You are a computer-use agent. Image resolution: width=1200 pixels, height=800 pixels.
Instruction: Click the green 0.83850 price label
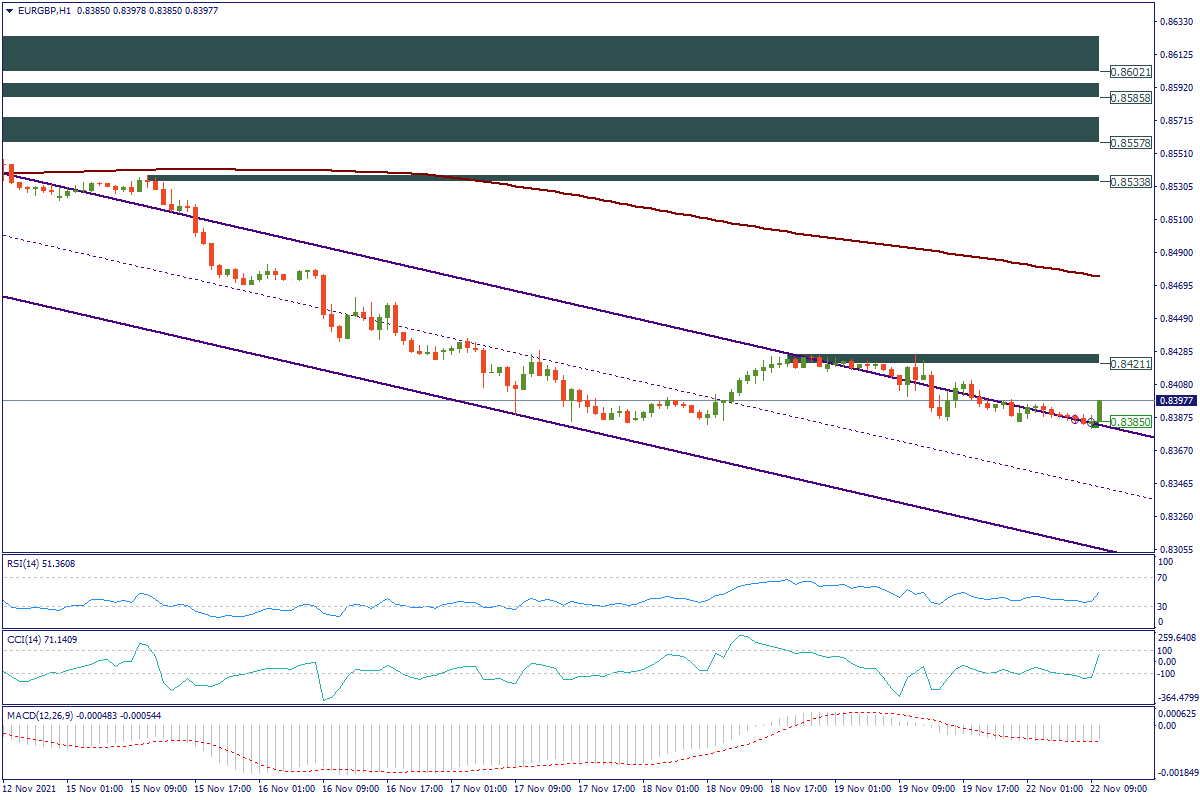(1131, 422)
